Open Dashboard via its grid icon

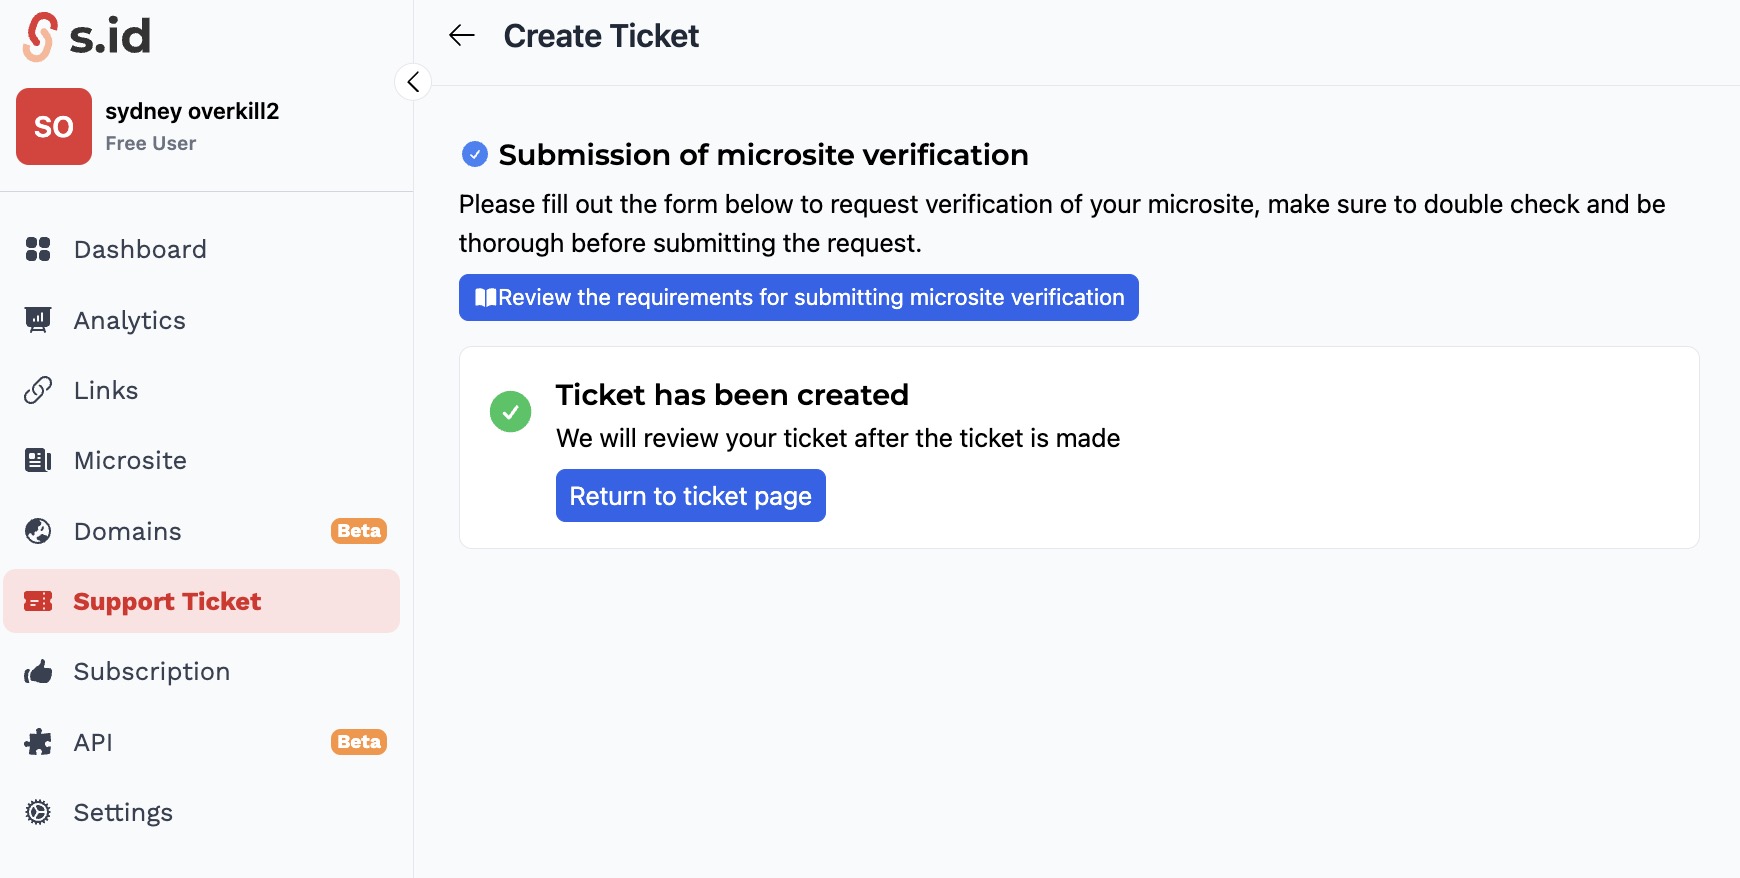pyautogui.click(x=38, y=249)
